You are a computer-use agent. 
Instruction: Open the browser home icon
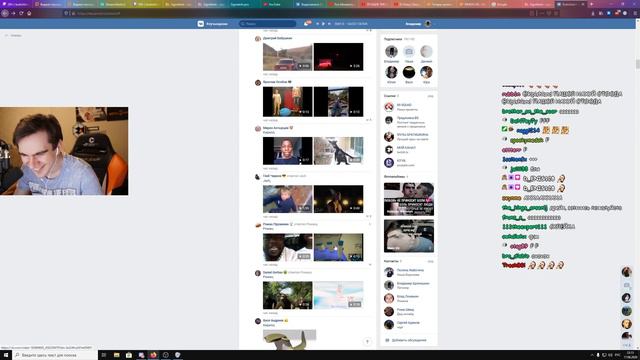click(x=29, y=13)
